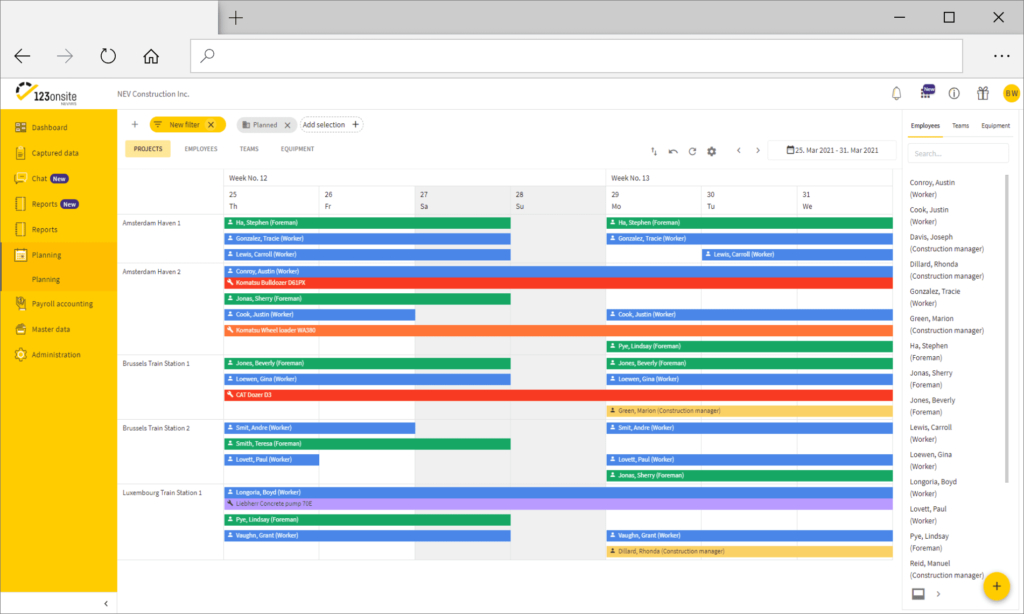
Task: Expand right panel chevron
Action: point(938,594)
